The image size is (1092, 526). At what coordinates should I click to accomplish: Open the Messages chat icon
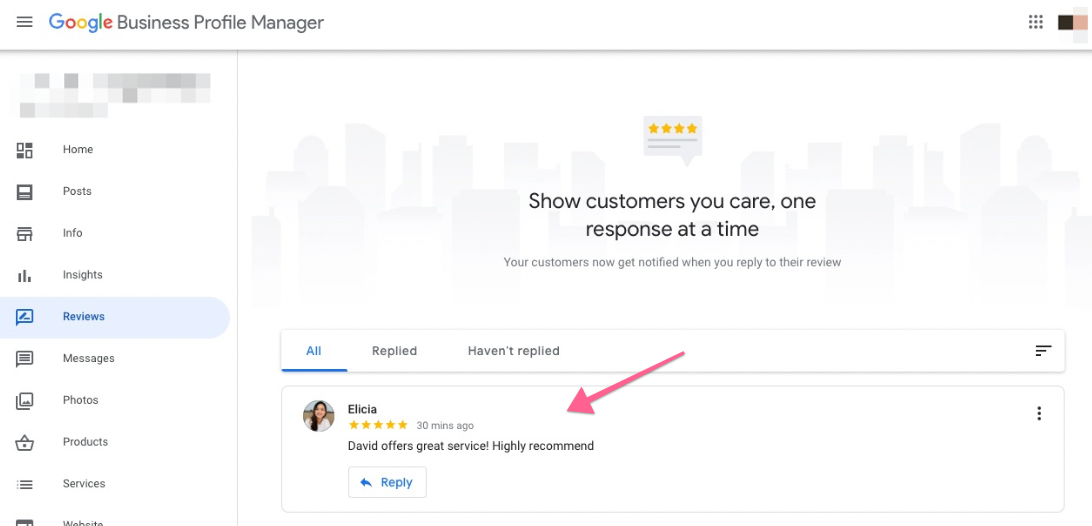[x=24, y=359]
